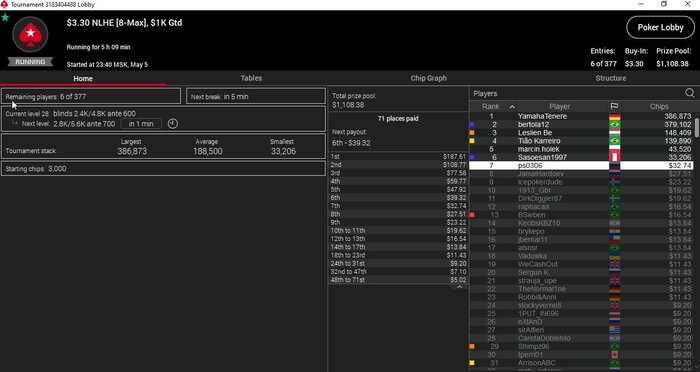Click the PokerStars red spade logo
This screenshot has height=372, width=700.
(30, 35)
